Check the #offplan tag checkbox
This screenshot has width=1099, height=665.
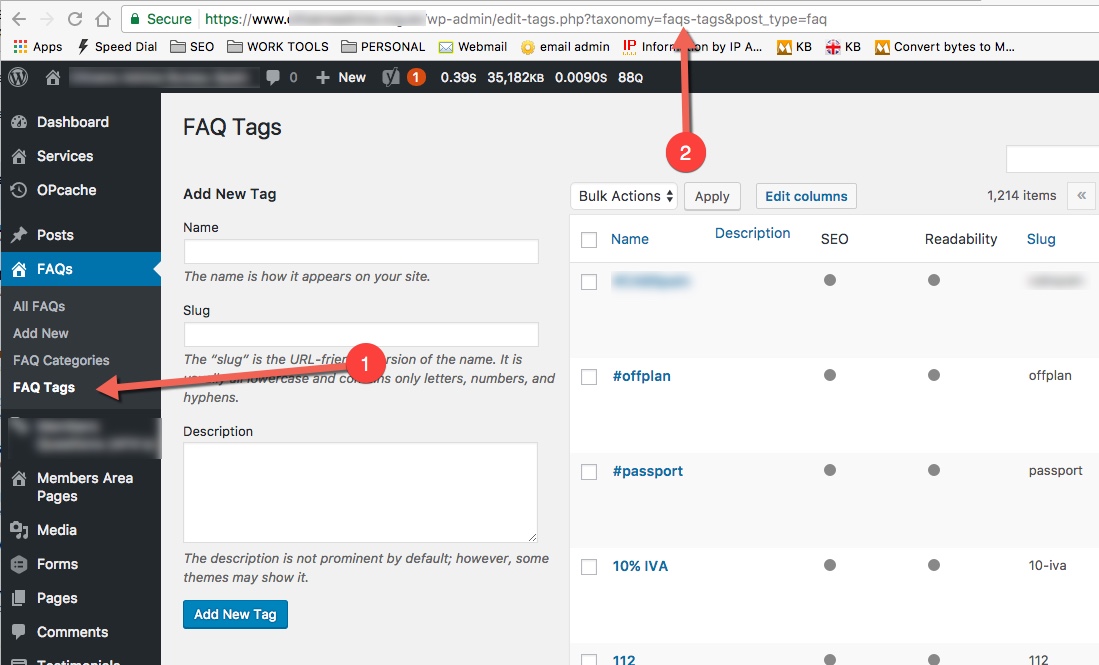[x=589, y=377]
